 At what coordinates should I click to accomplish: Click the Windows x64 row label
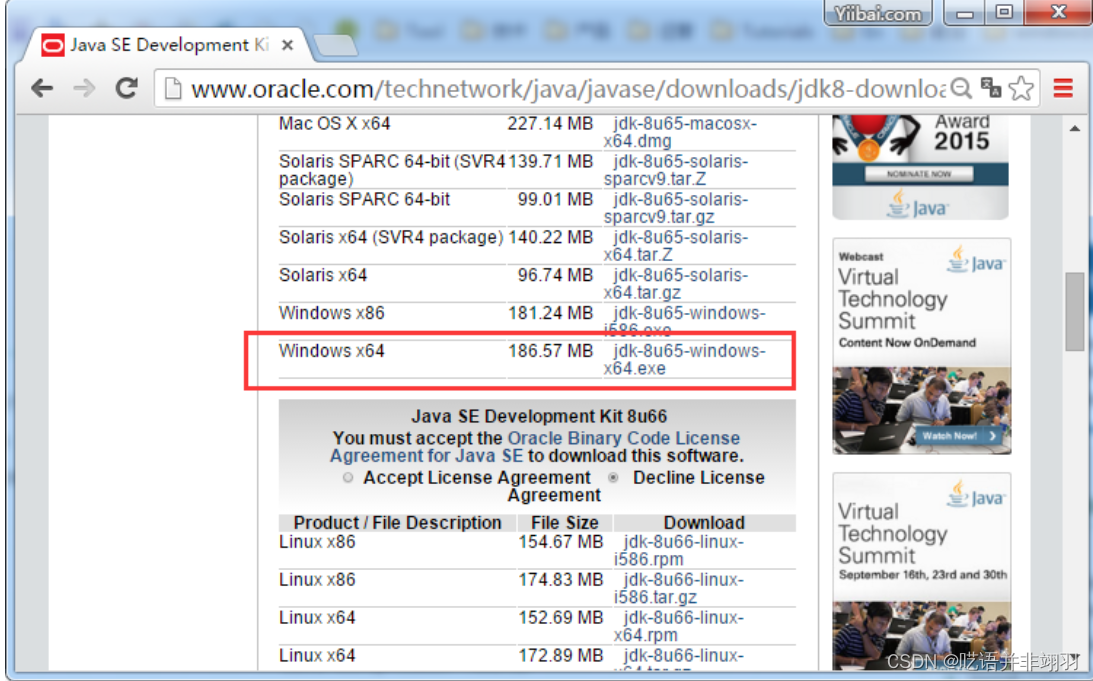click(x=332, y=351)
